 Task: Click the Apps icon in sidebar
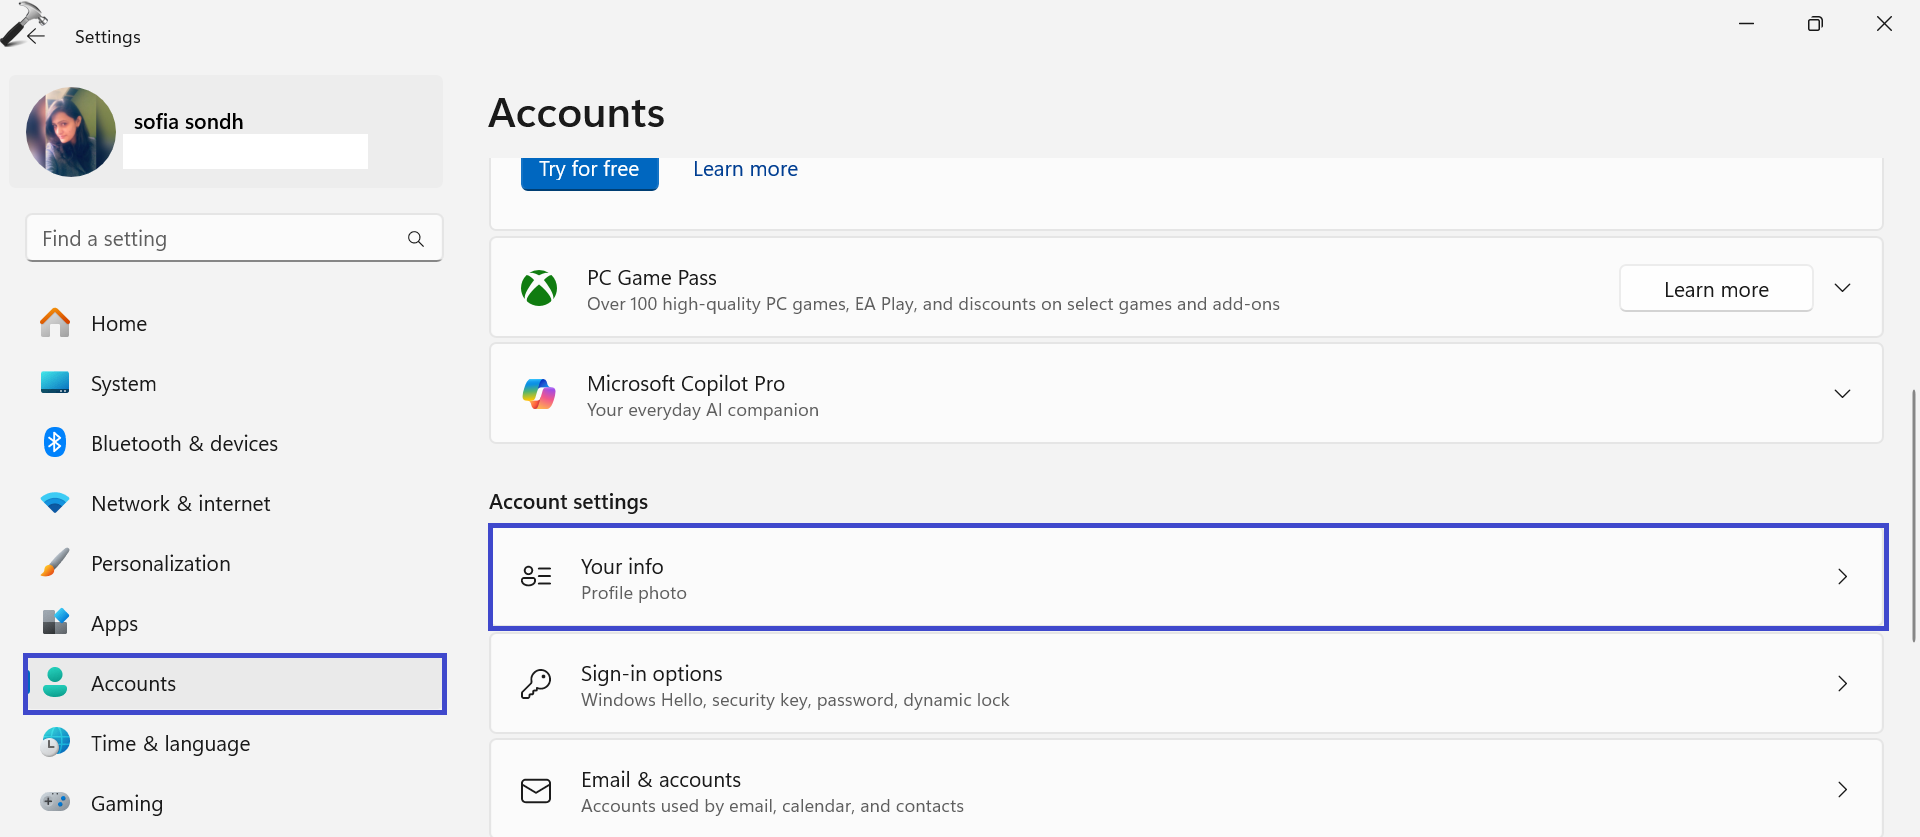tap(55, 622)
